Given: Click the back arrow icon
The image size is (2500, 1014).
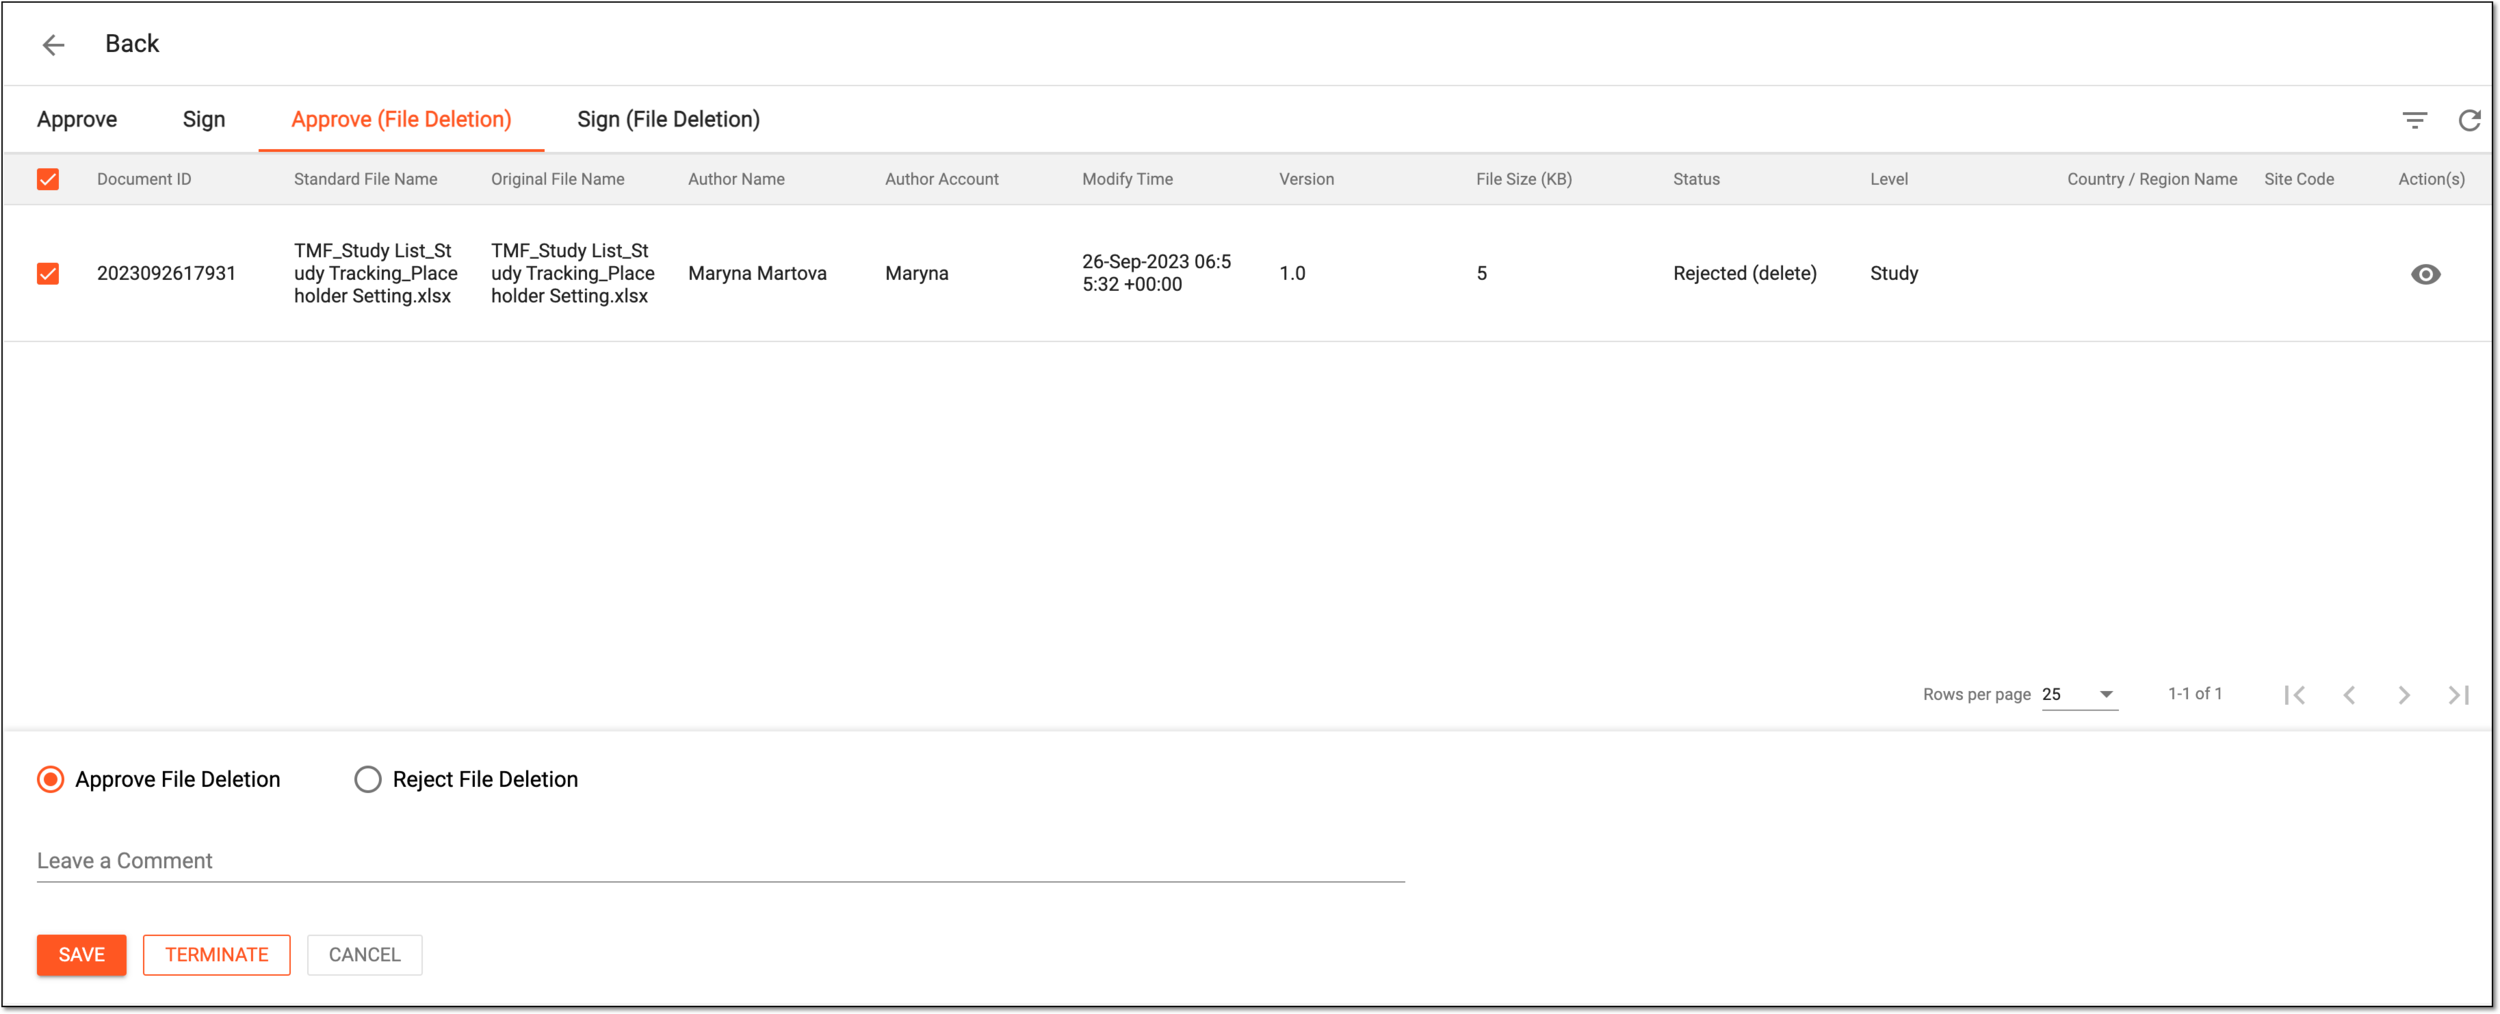Looking at the screenshot, I should click(53, 44).
